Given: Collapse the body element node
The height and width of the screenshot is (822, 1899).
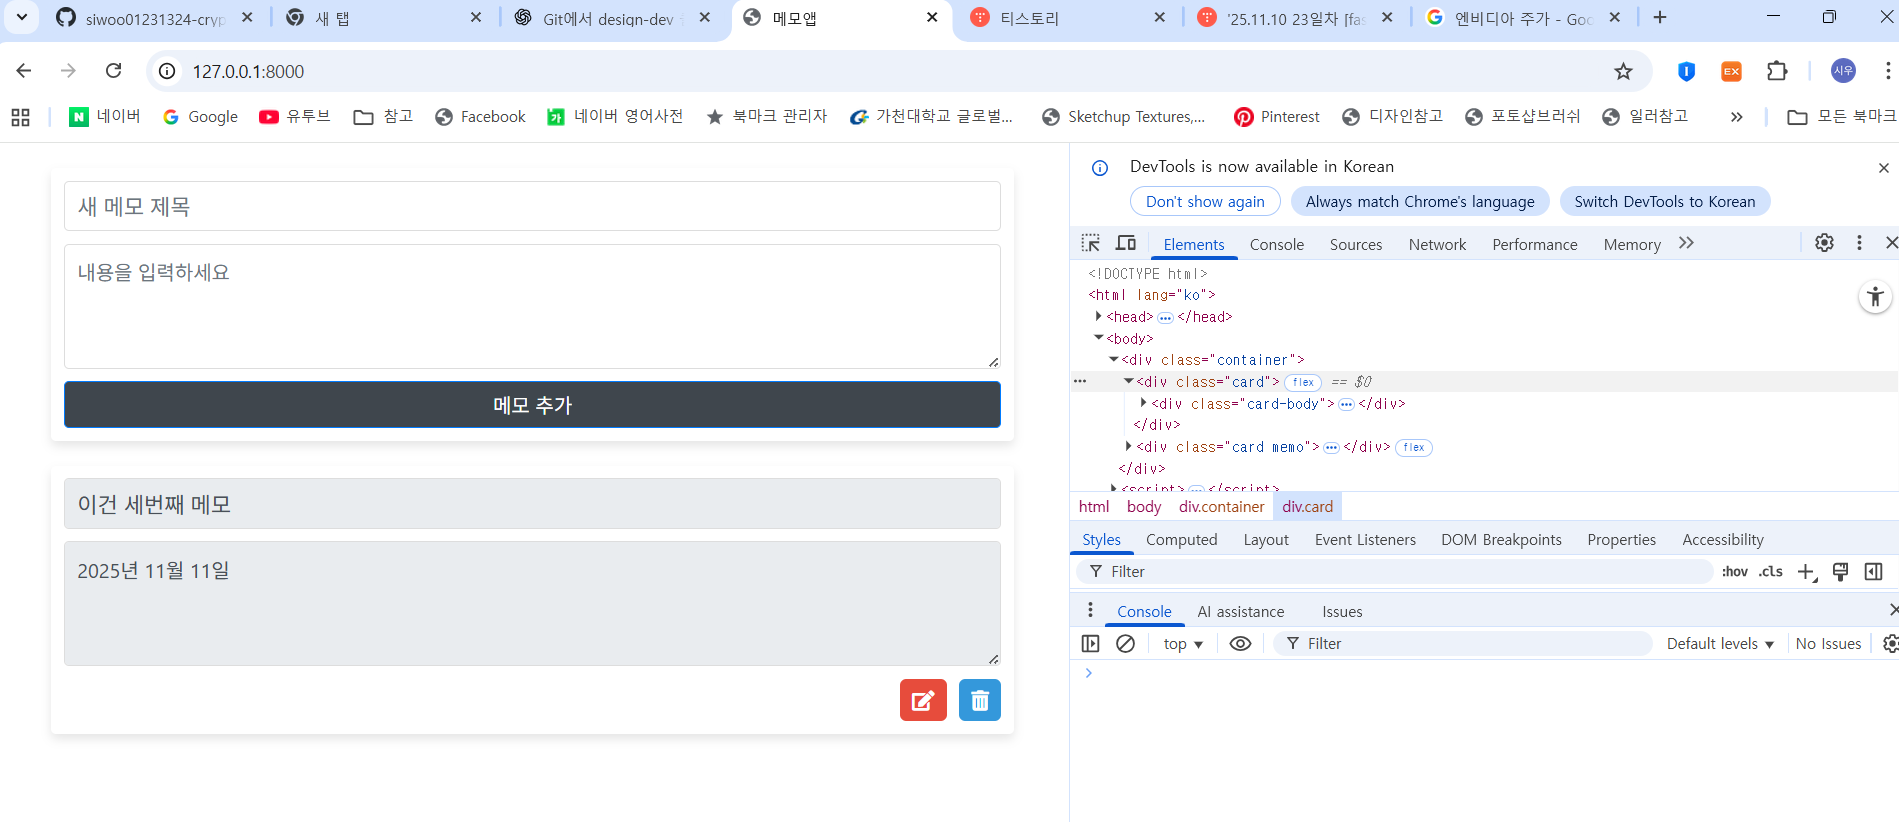Looking at the screenshot, I should [1098, 338].
